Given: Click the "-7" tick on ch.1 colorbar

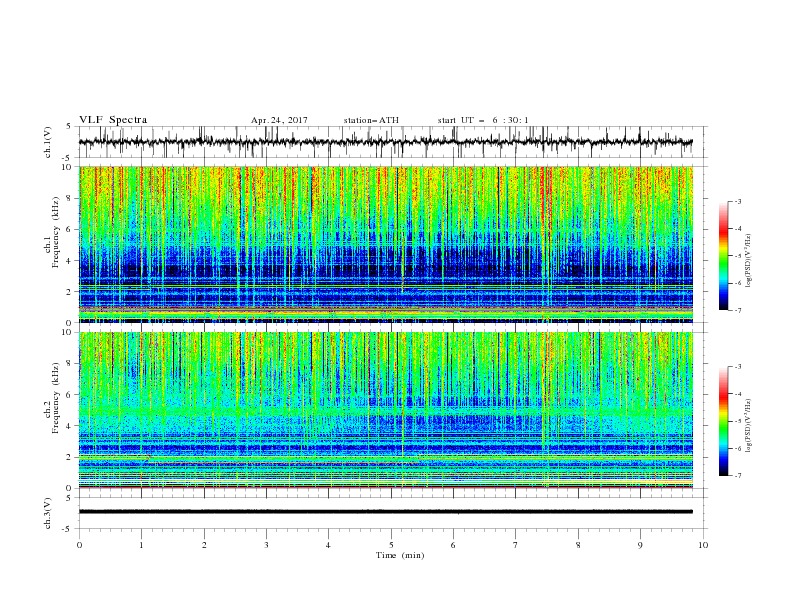Looking at the screenshot, I should click(x=738, y=310).
